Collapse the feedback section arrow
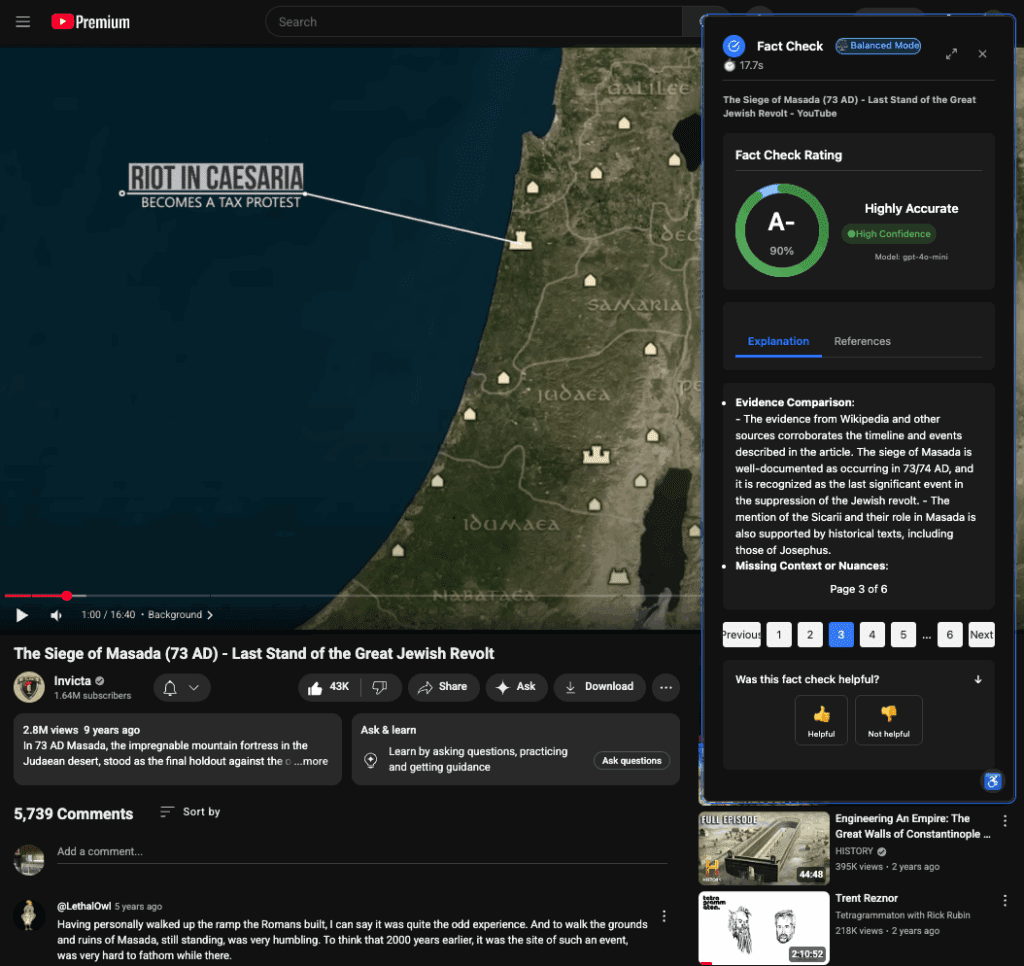 point(978,680)
